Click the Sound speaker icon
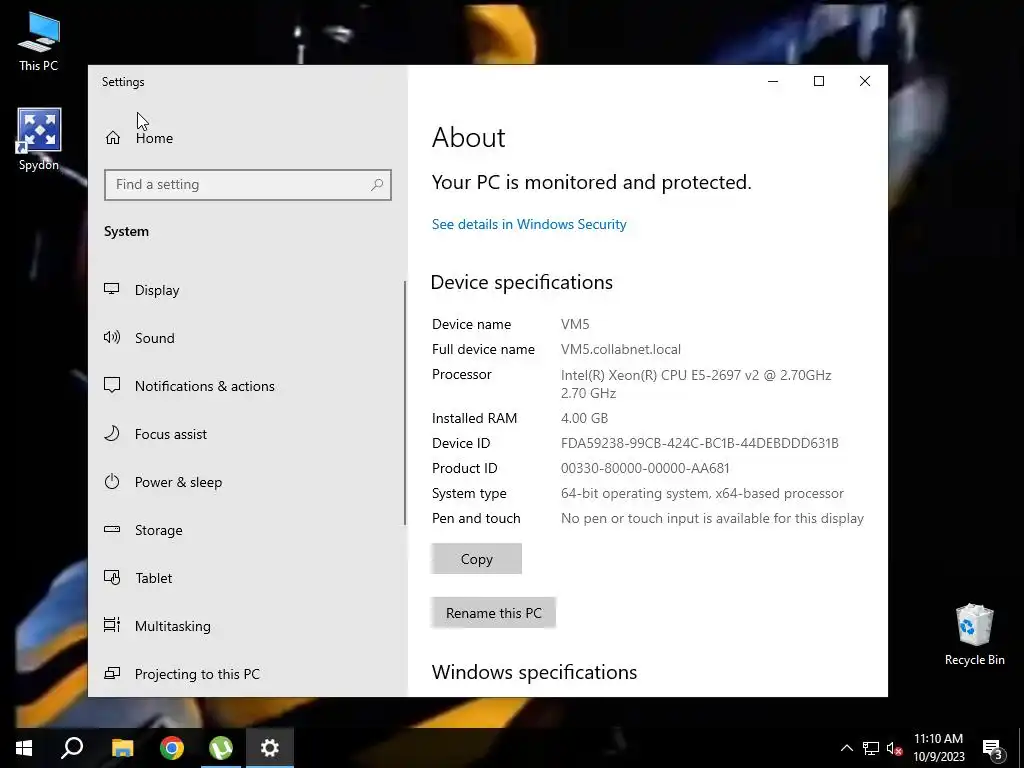Image resolution: width=1024 pixels, height=768 pixels. [x=112, y=337]
